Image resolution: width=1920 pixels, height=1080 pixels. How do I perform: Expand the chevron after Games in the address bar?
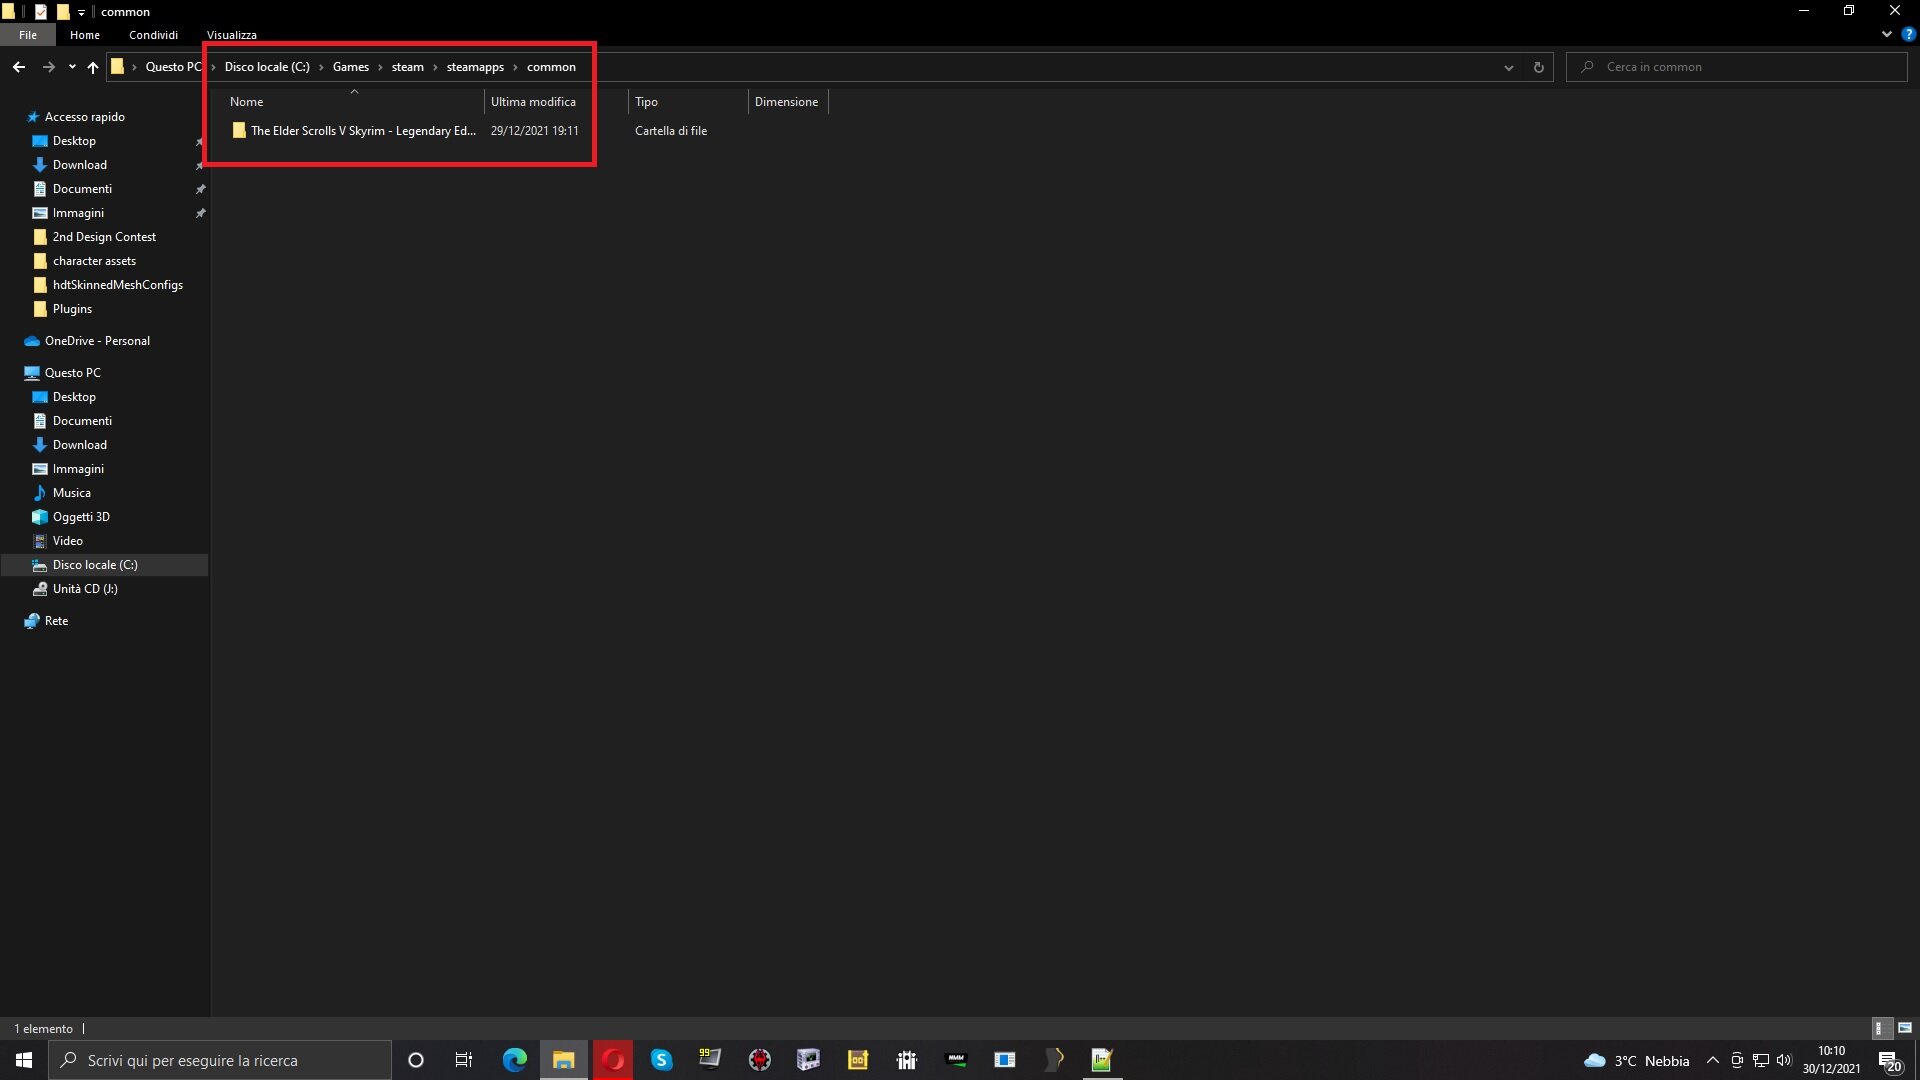[380, 67]
